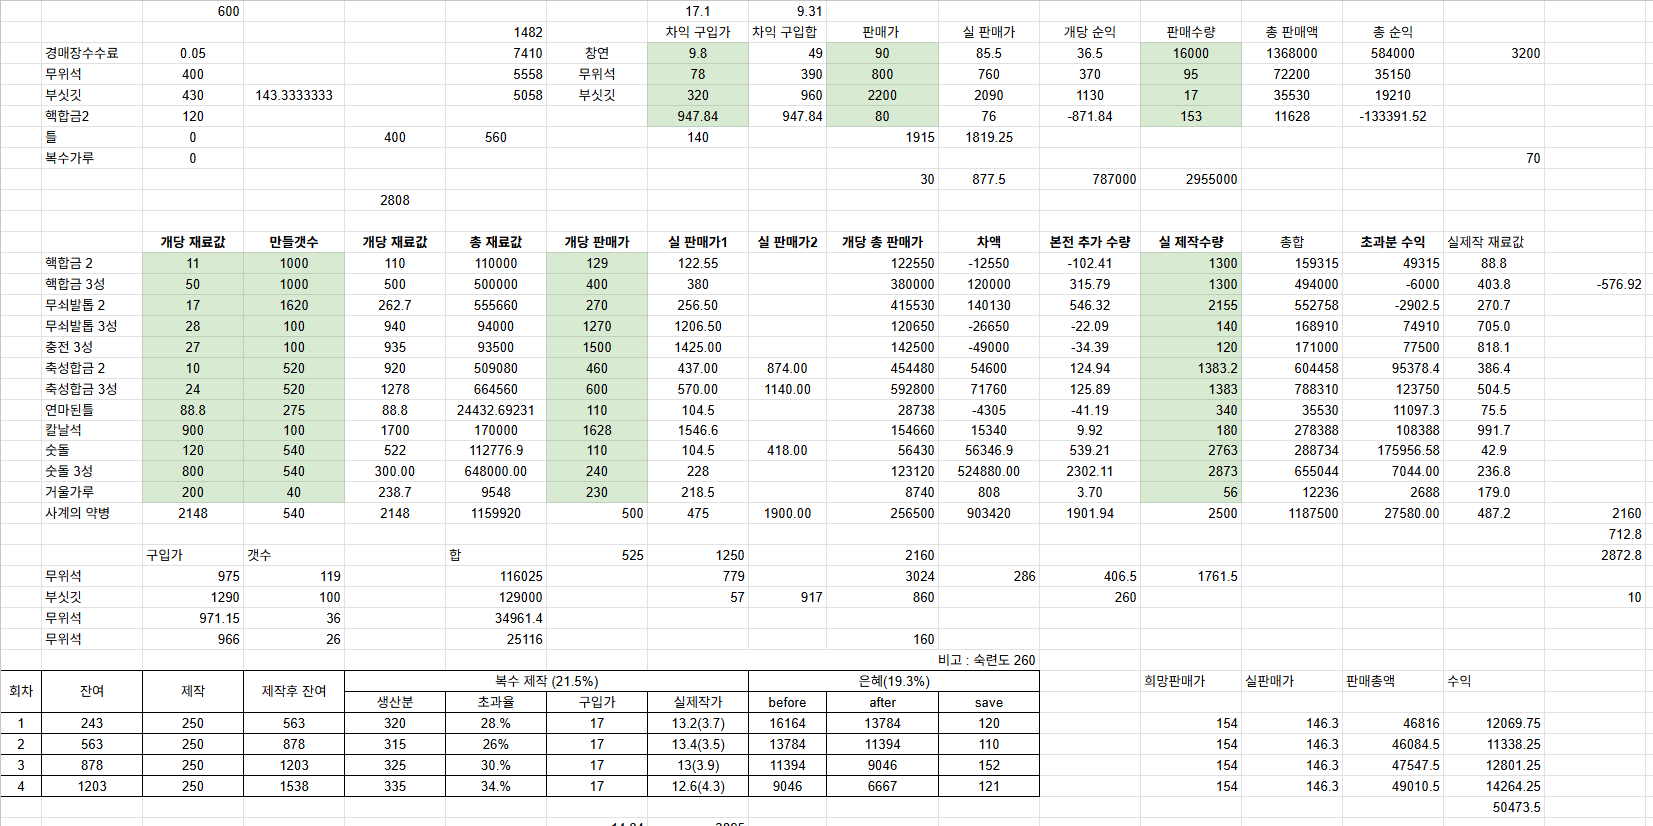The height and width of the screenshot is (826, 1653).
Task: Select the 본전 추가 수량 header cell
Action: pos(1089,242)
